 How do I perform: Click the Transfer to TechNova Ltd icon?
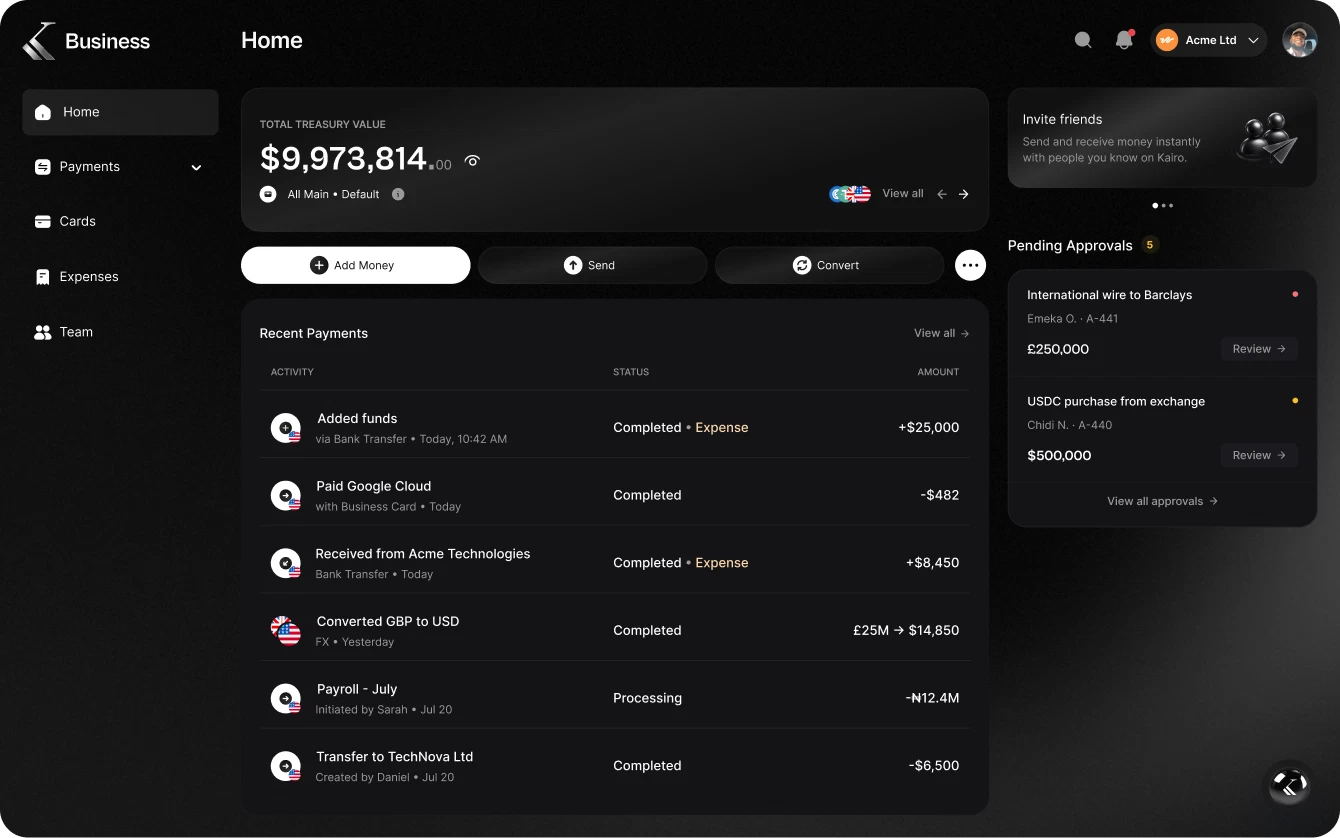point(286,766)
